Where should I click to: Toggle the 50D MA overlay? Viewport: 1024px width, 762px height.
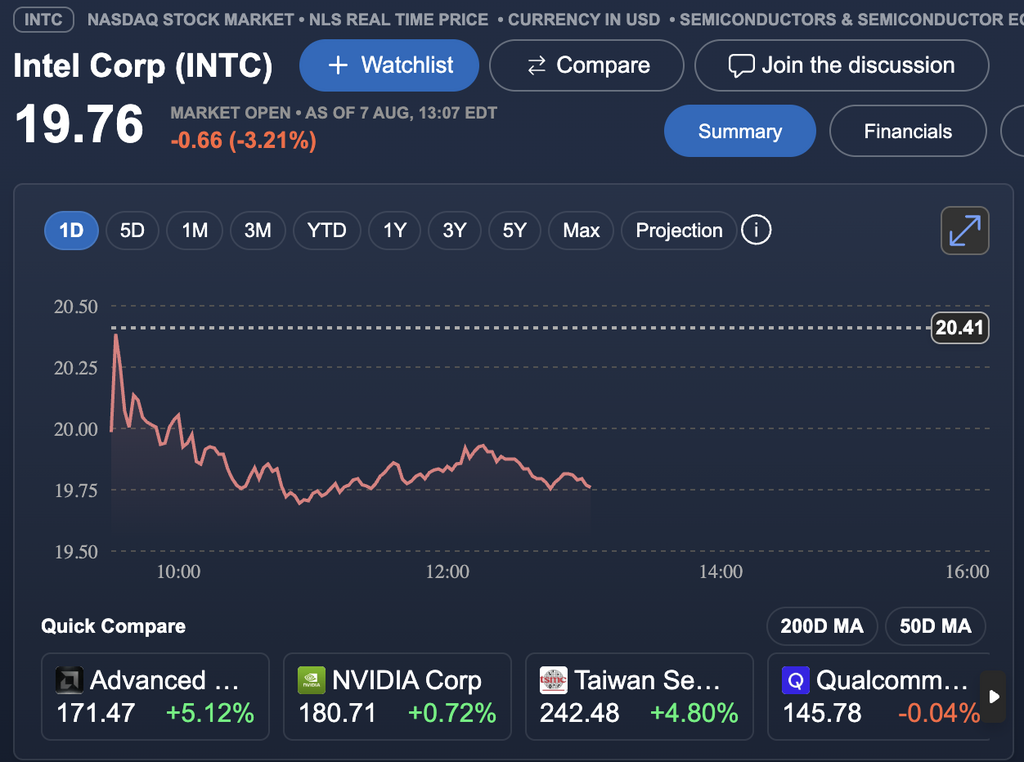(935, 626)
